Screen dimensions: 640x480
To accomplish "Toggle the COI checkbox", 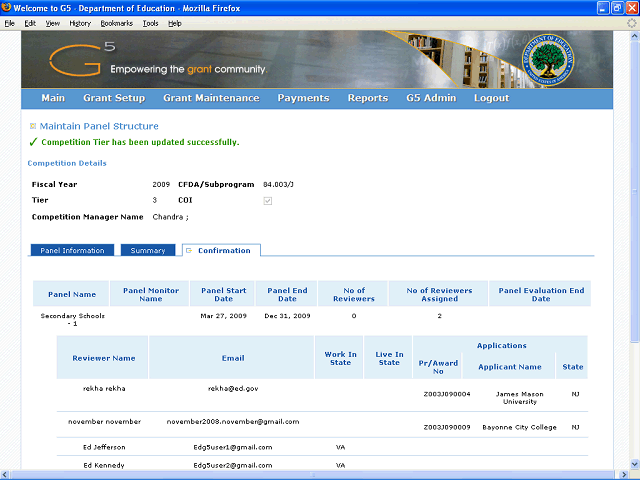I will click(267, 201).
